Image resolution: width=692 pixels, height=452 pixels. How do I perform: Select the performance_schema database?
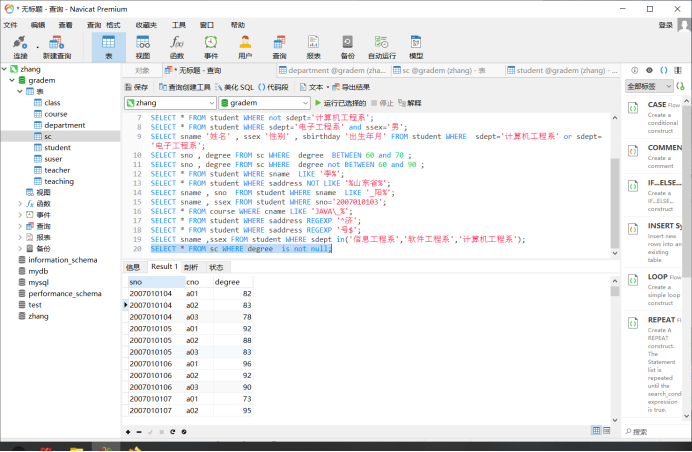tap(64, 294)
